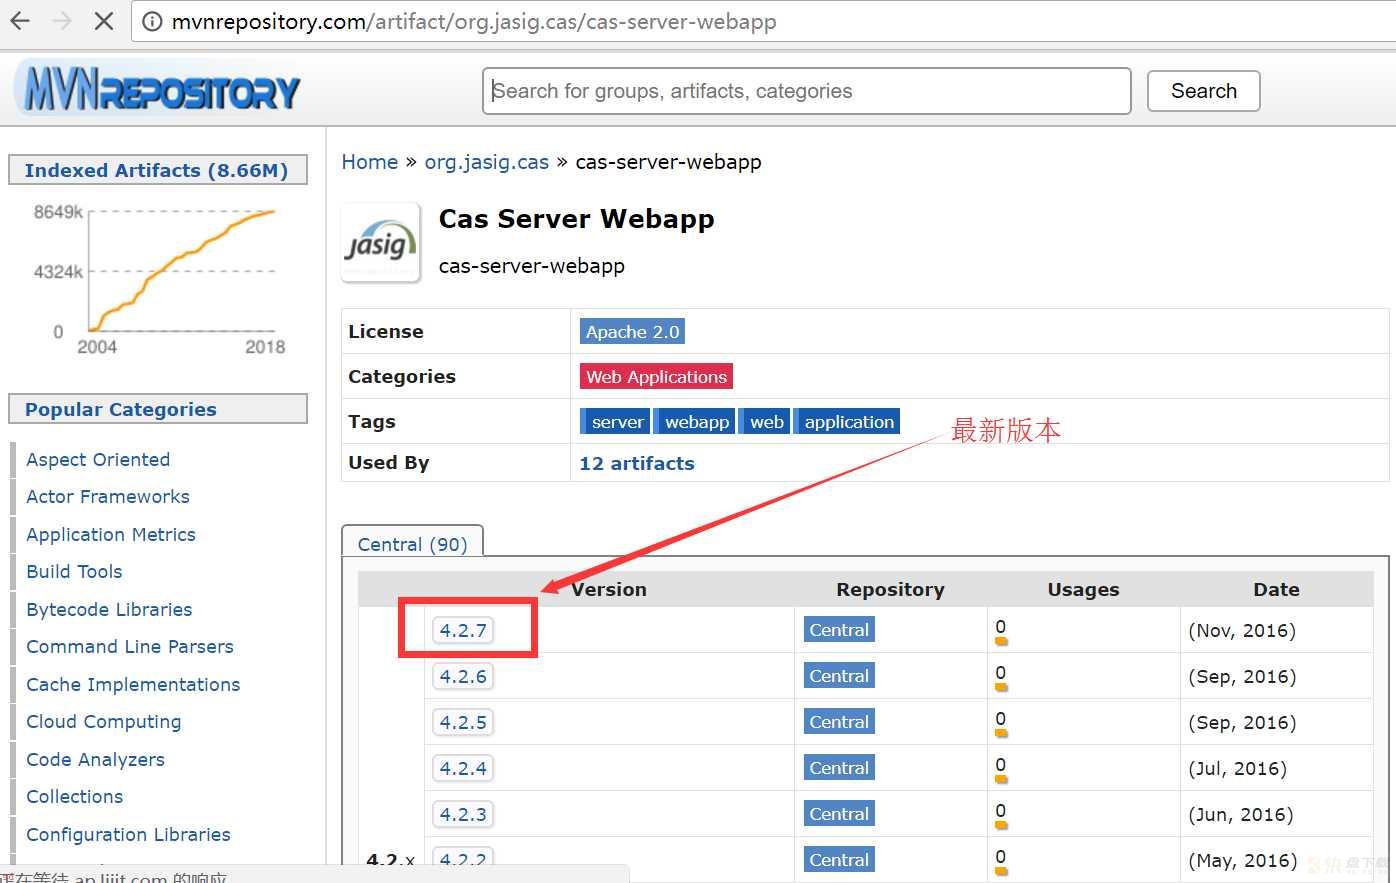Open Command Line Parsers category
The width and height of the screenshot is (1396, 883).
(x=130, y=647)
